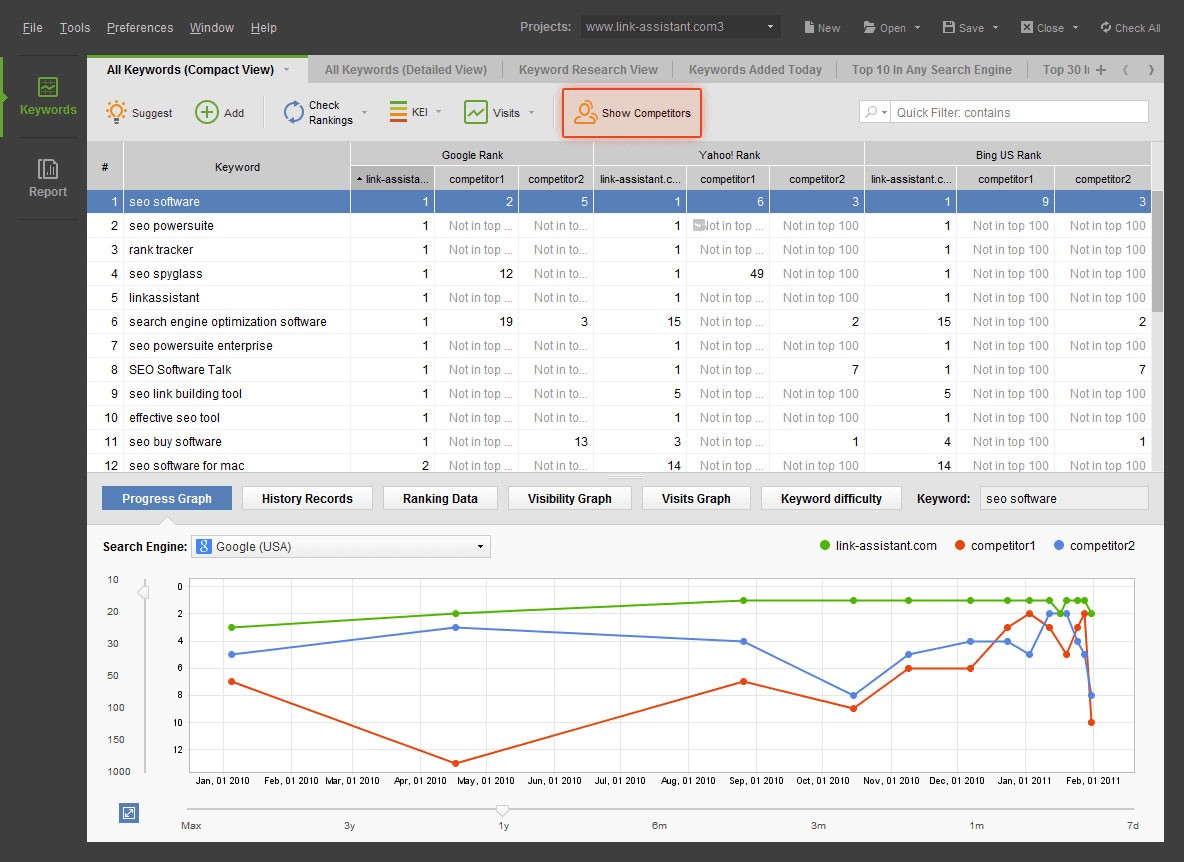
Task: Click inside the Quick Filter search field
Action: [1020, 111]
